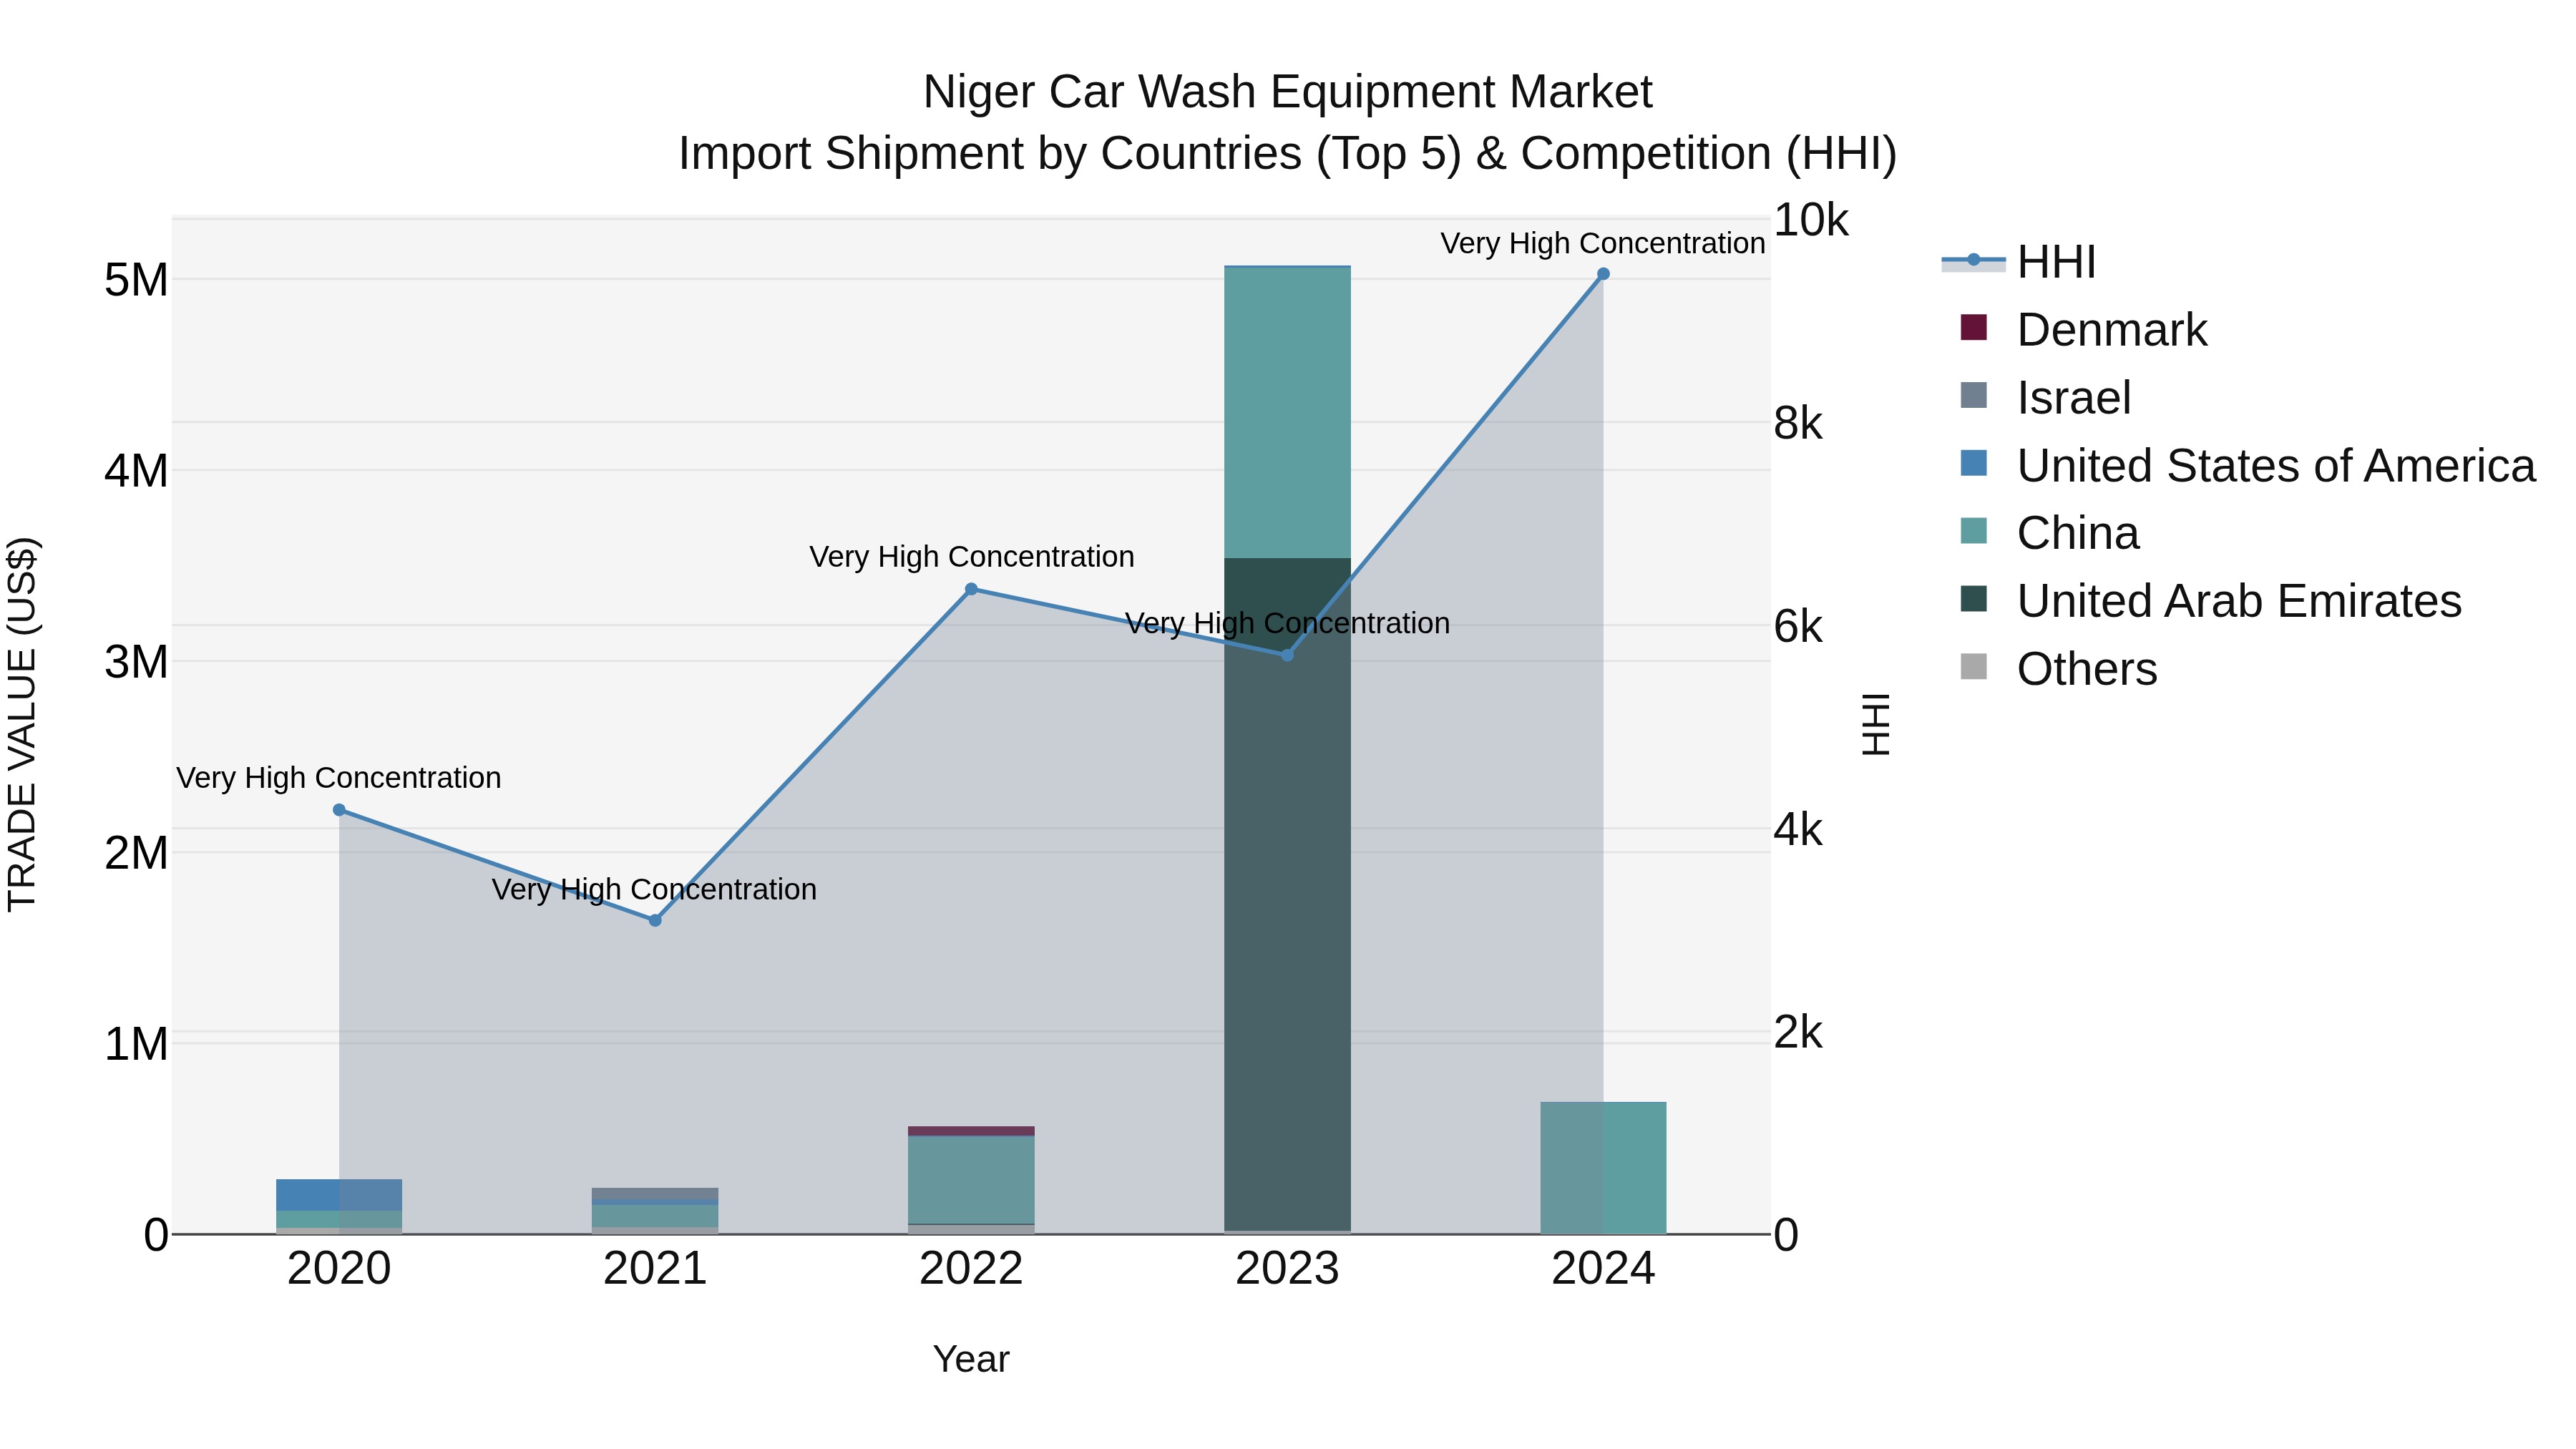Image resolution: width=2576 pixels, height=1449 pixels.
Task: Click the 2023 China bar segment
Action: click(x=1288, y=412)
